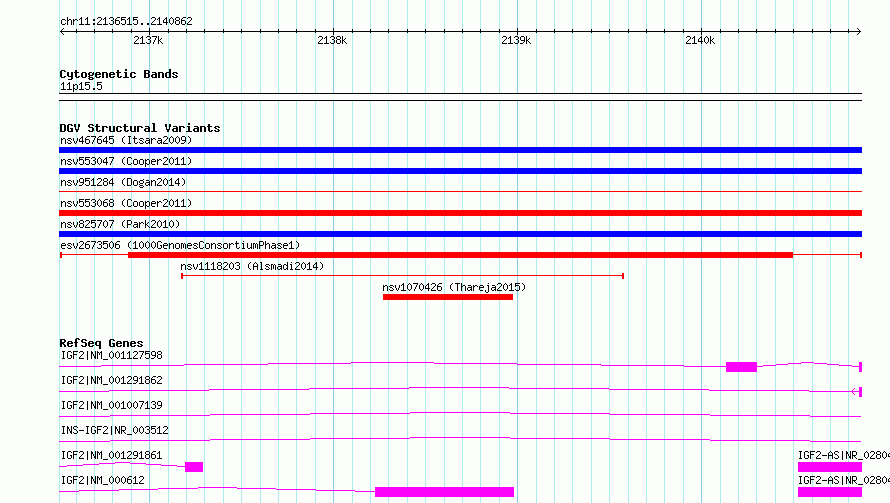Image resolution: width=890 pixels, height=503 pixels.
Task: Click the 2139k ruler position label
Action: (x=516, y=40)
